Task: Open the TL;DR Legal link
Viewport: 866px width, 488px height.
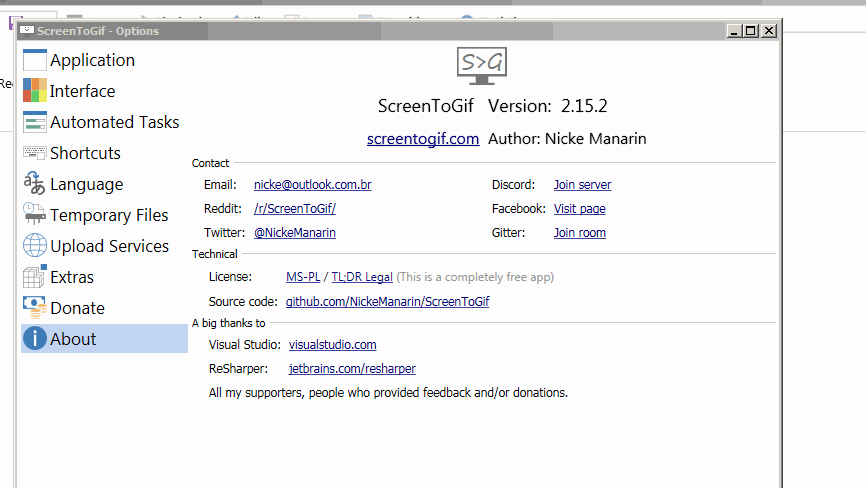Action: [362, 277]
